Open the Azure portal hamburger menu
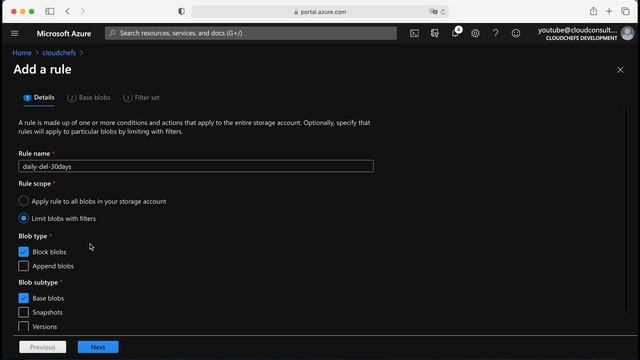The image size is (640, 360). 15,33
